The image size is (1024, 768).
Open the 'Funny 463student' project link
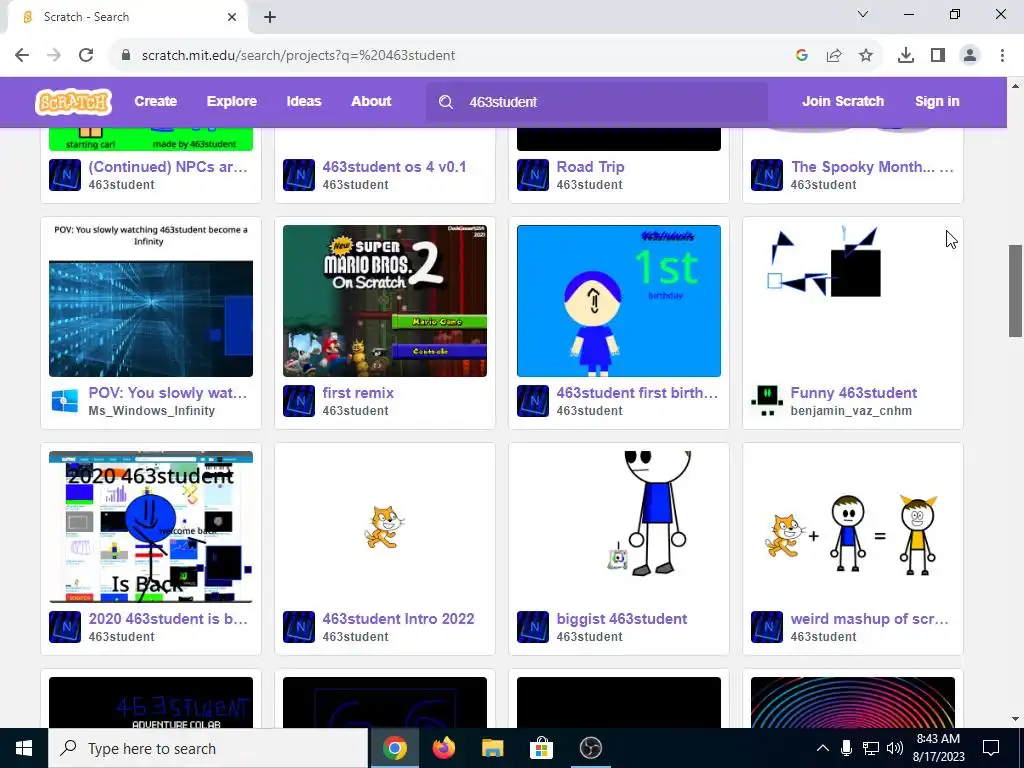[854, 392]
